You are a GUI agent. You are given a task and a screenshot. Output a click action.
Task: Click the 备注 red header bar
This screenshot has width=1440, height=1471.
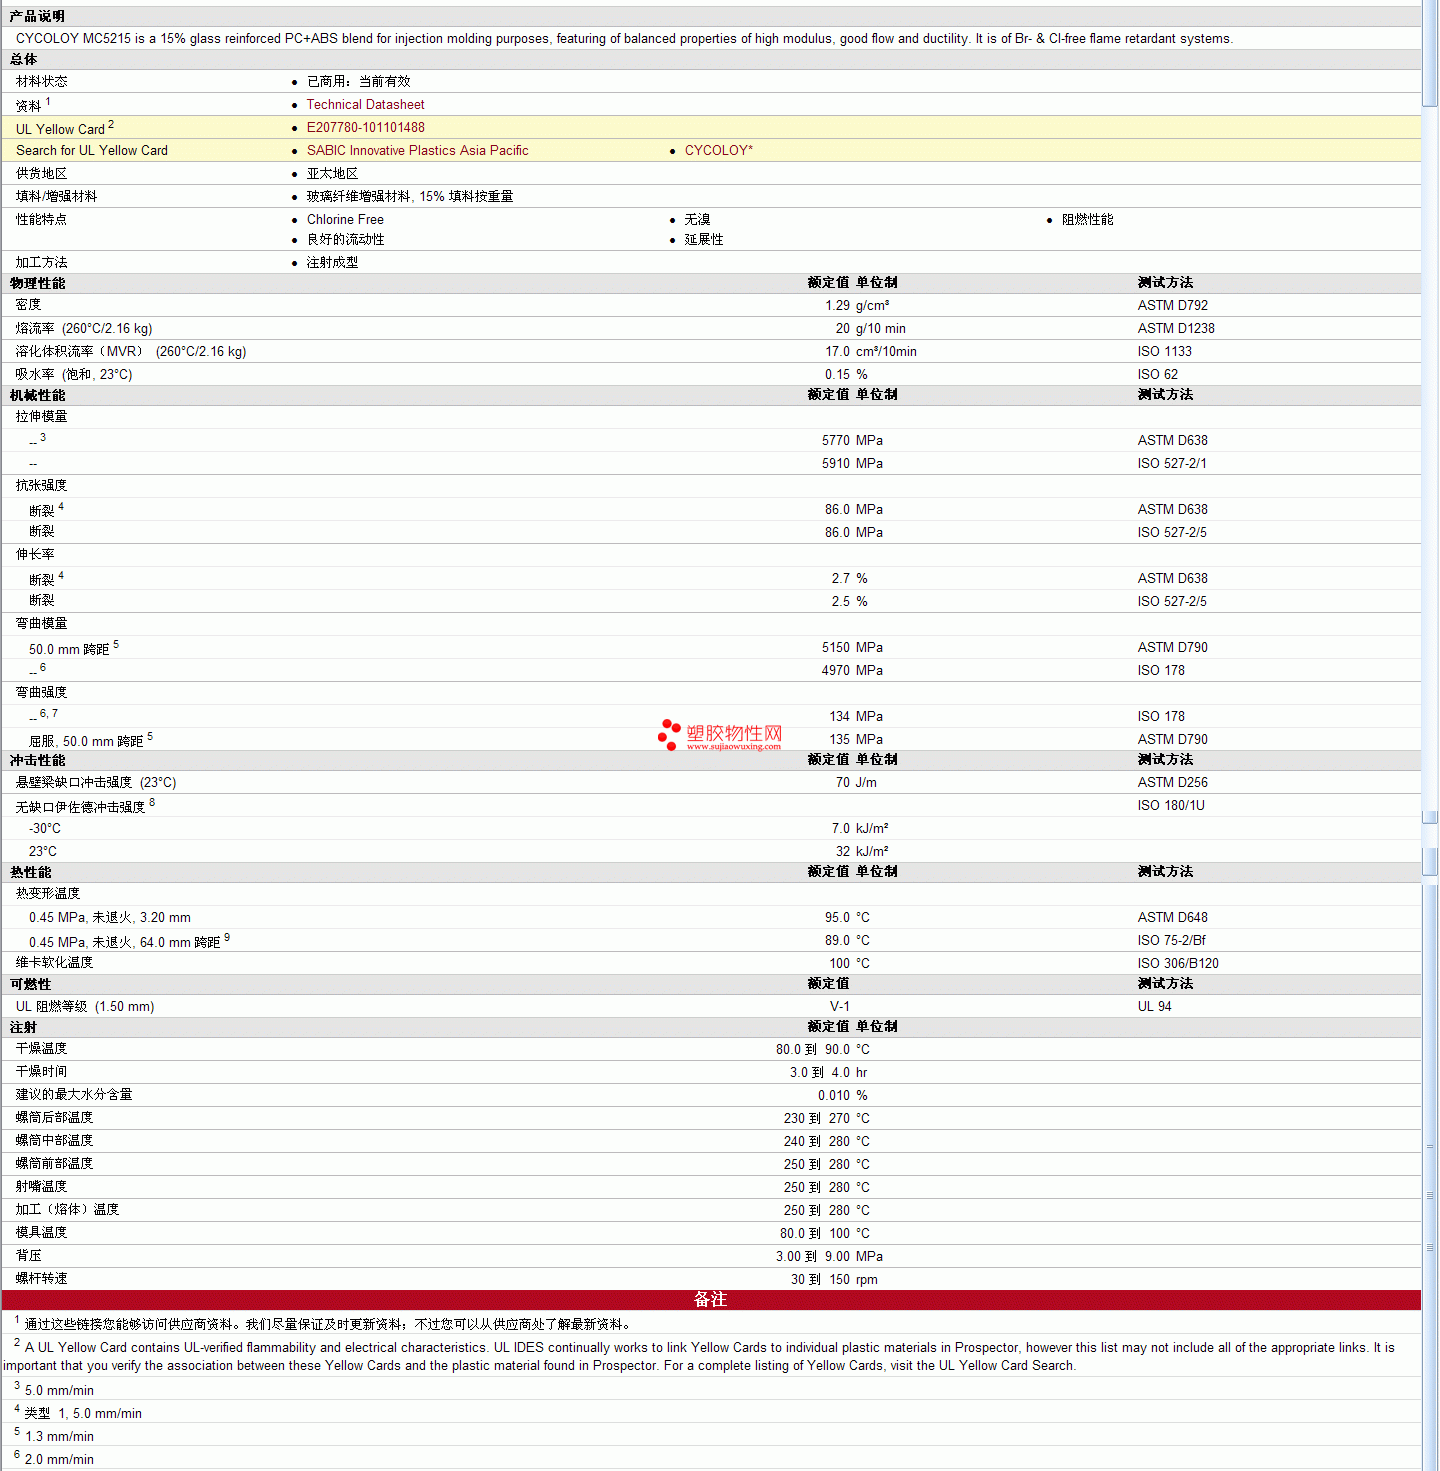click(711, 1299)
